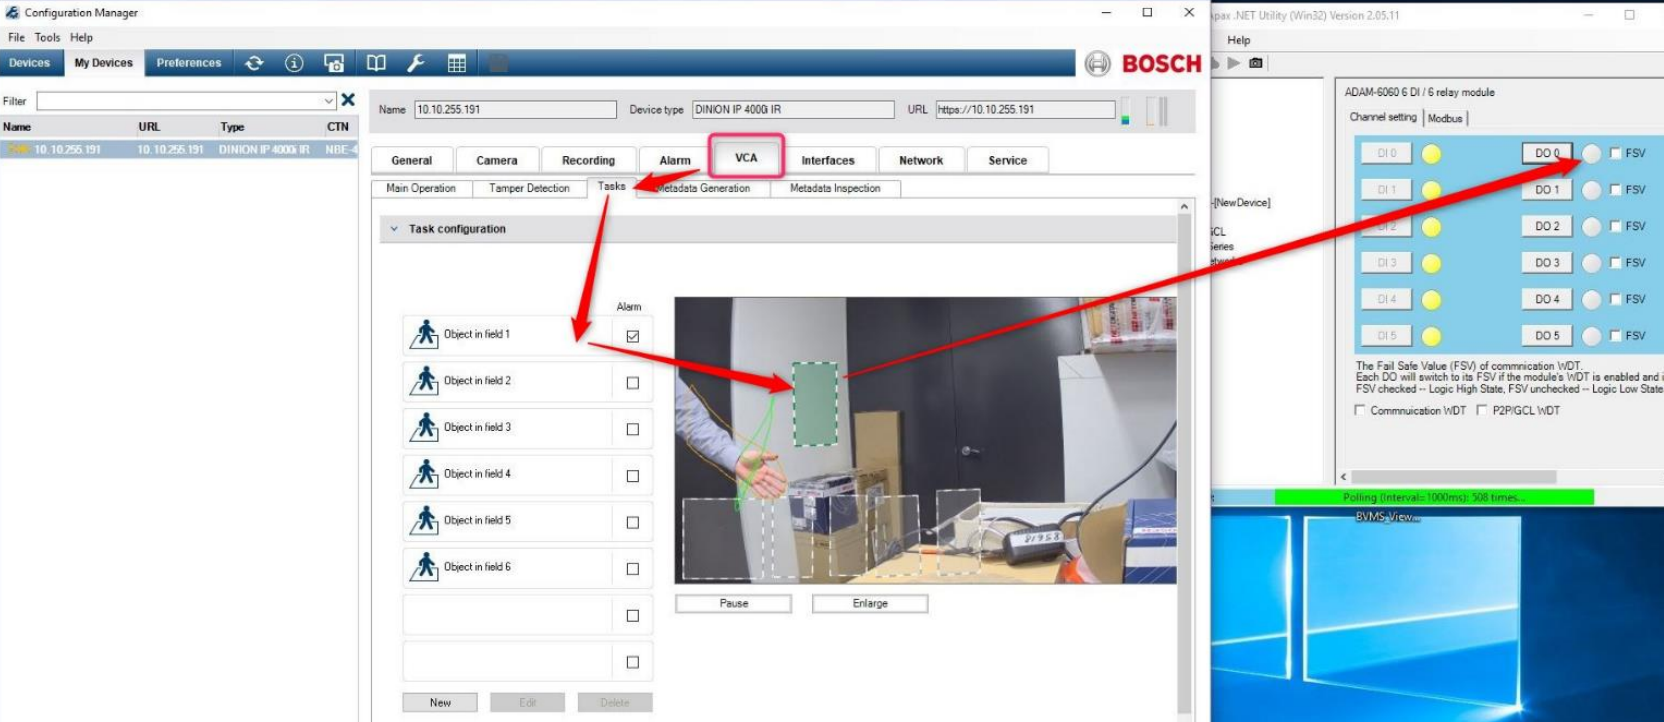Screen dimensions: 1664x722
Task: Enable FSV checkbox for DO 2
Action: coord(1615,226)
